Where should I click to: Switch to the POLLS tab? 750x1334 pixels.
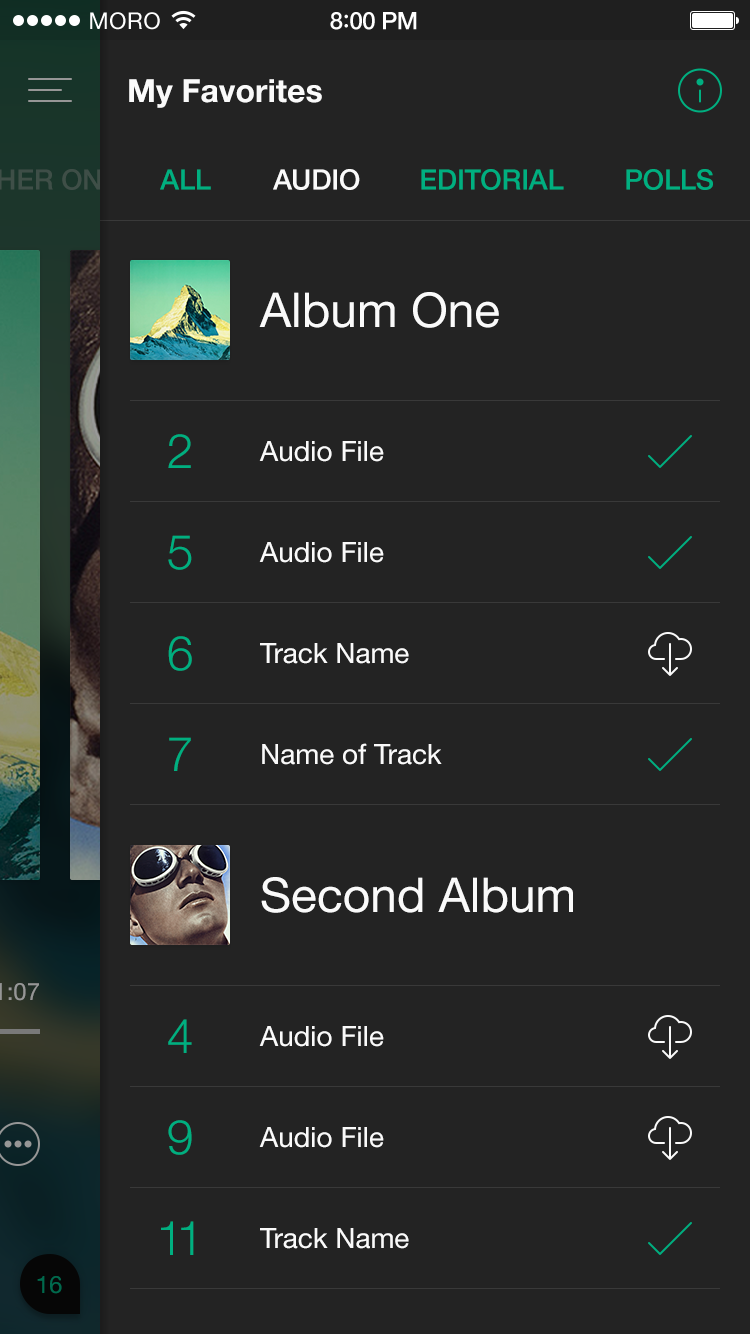(x=669, y=180)
